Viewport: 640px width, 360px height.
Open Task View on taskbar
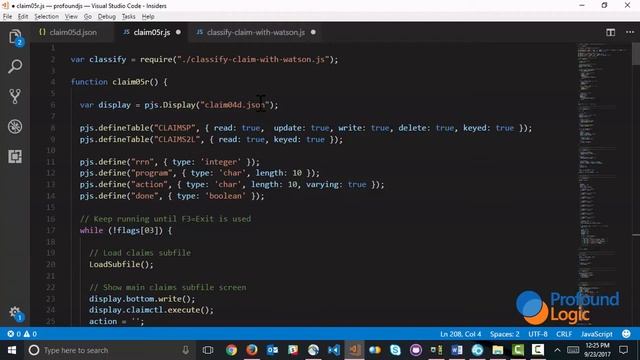[208, 350]
